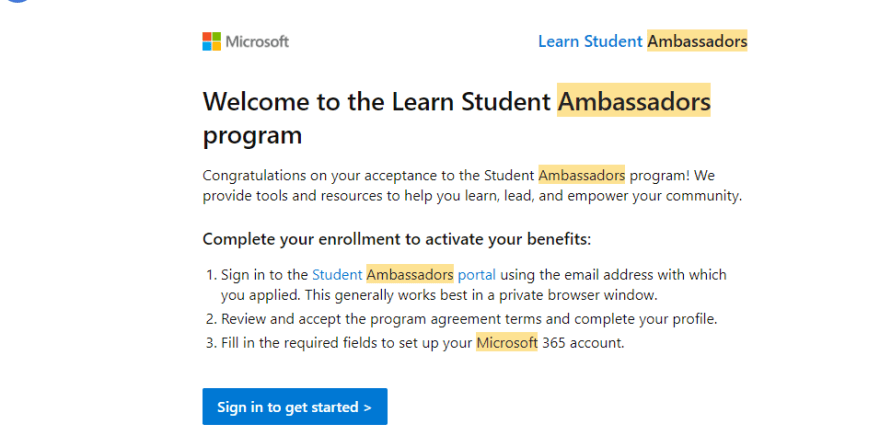Image resolution: width=880 pixels, height=447 pixels.
Task: Click the word portal in step one
Action: (476, 275)
